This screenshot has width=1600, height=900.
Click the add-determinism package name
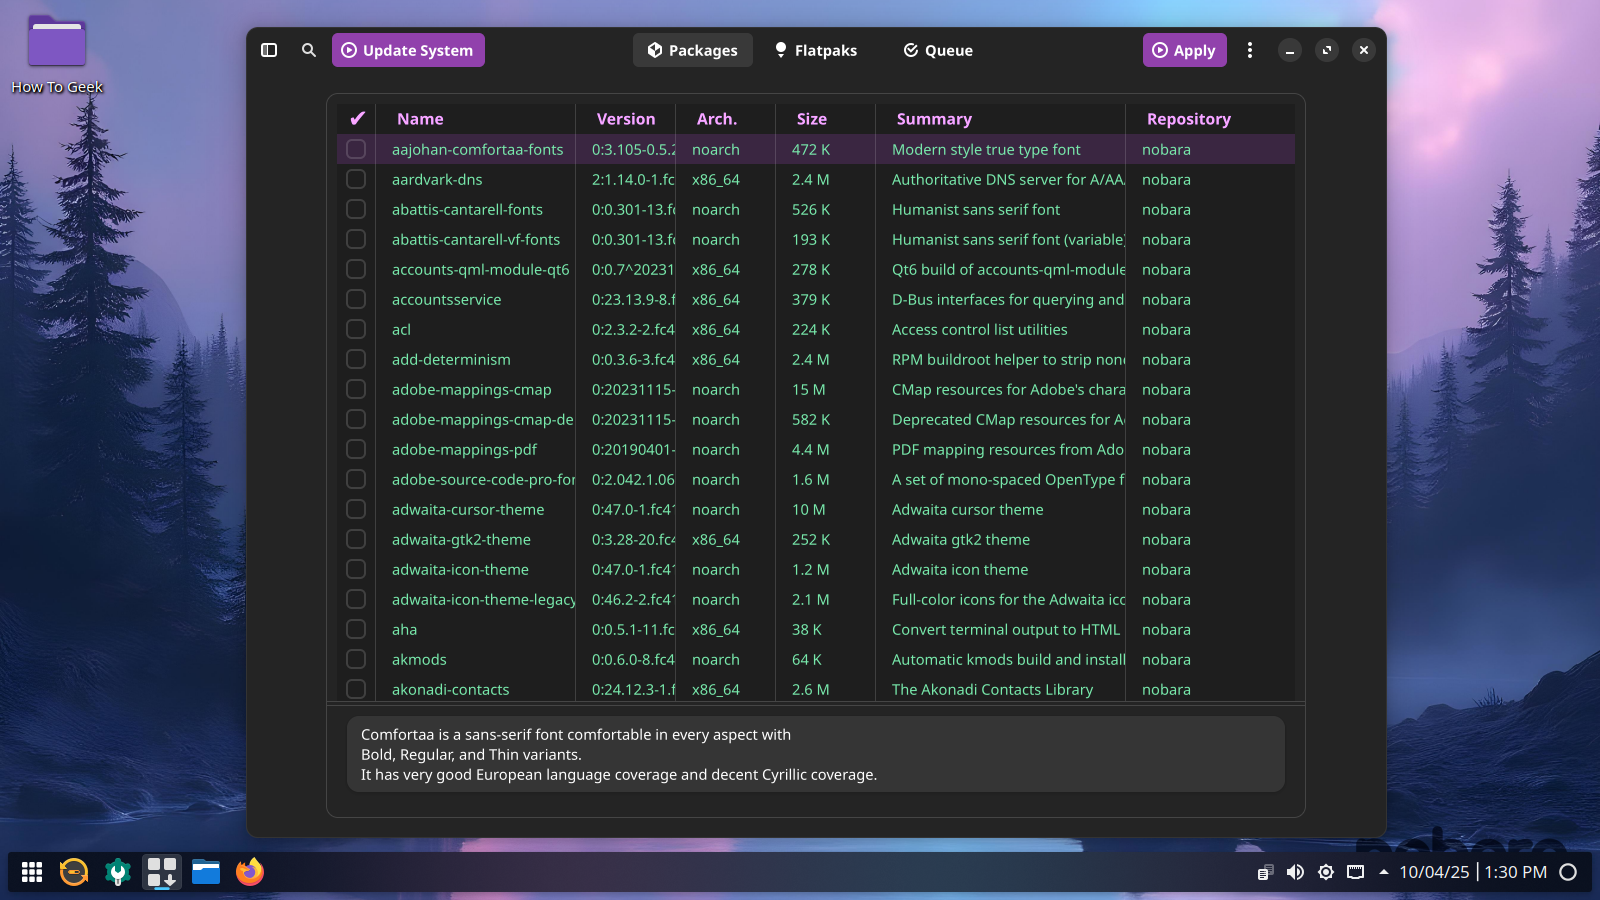(x=451, y=359)
